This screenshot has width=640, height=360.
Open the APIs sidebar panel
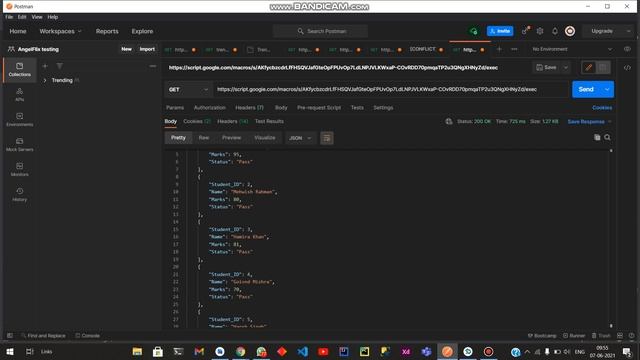[x=20, y=94]
